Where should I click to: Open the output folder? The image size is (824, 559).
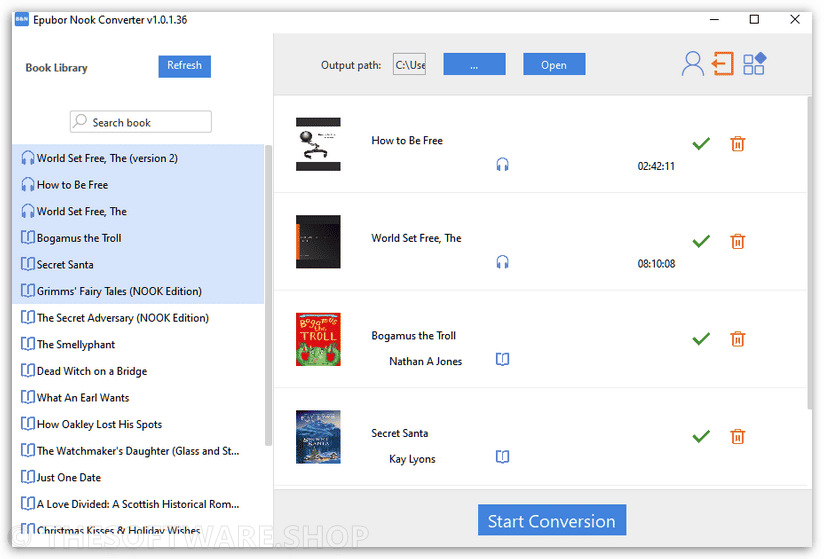tap(554, 64)
